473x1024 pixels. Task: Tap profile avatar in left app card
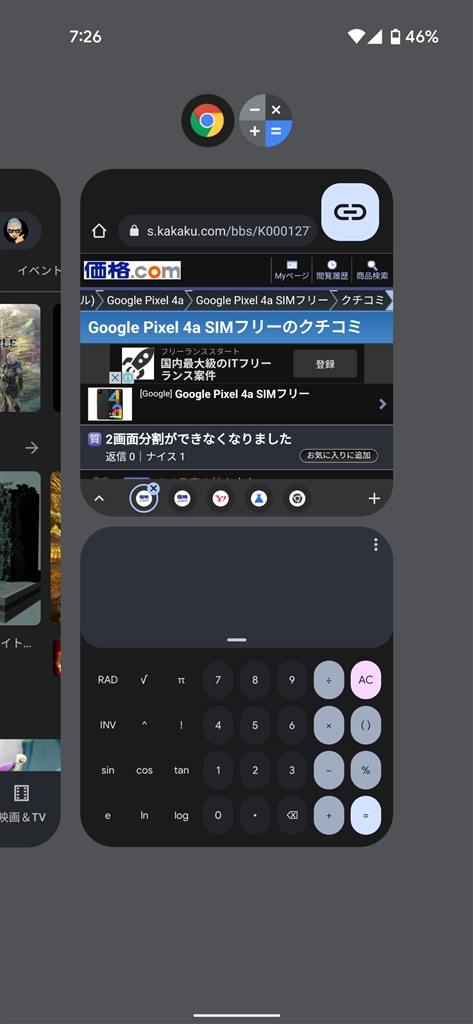coord(14,231)
